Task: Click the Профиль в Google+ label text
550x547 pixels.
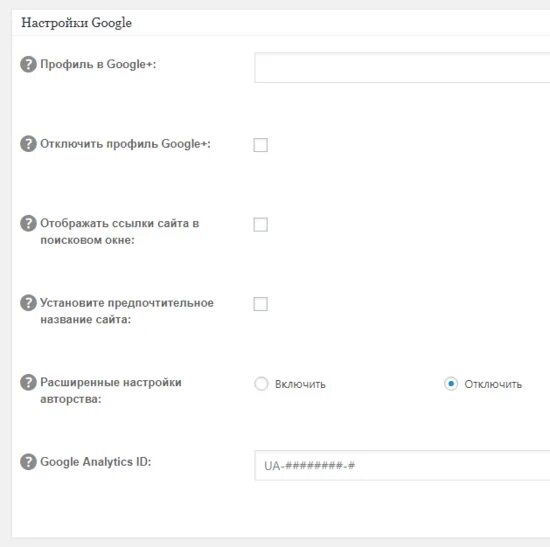Action: [98, 64]
